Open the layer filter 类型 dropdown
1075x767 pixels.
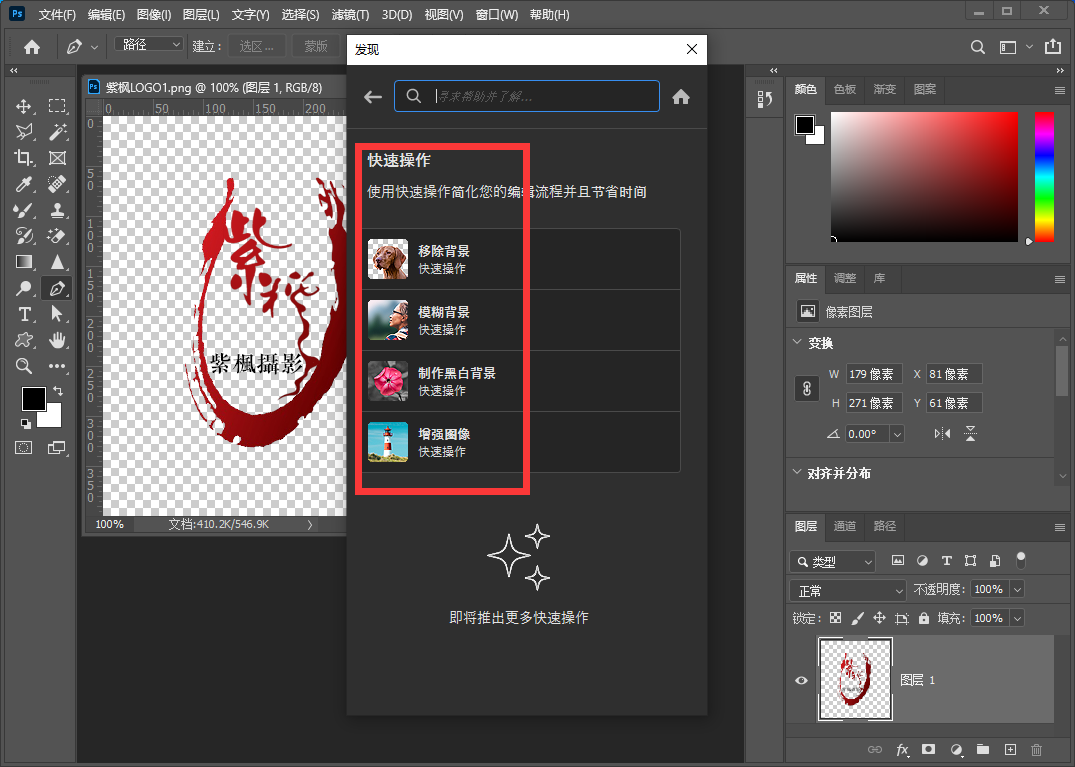click(832, 561)
